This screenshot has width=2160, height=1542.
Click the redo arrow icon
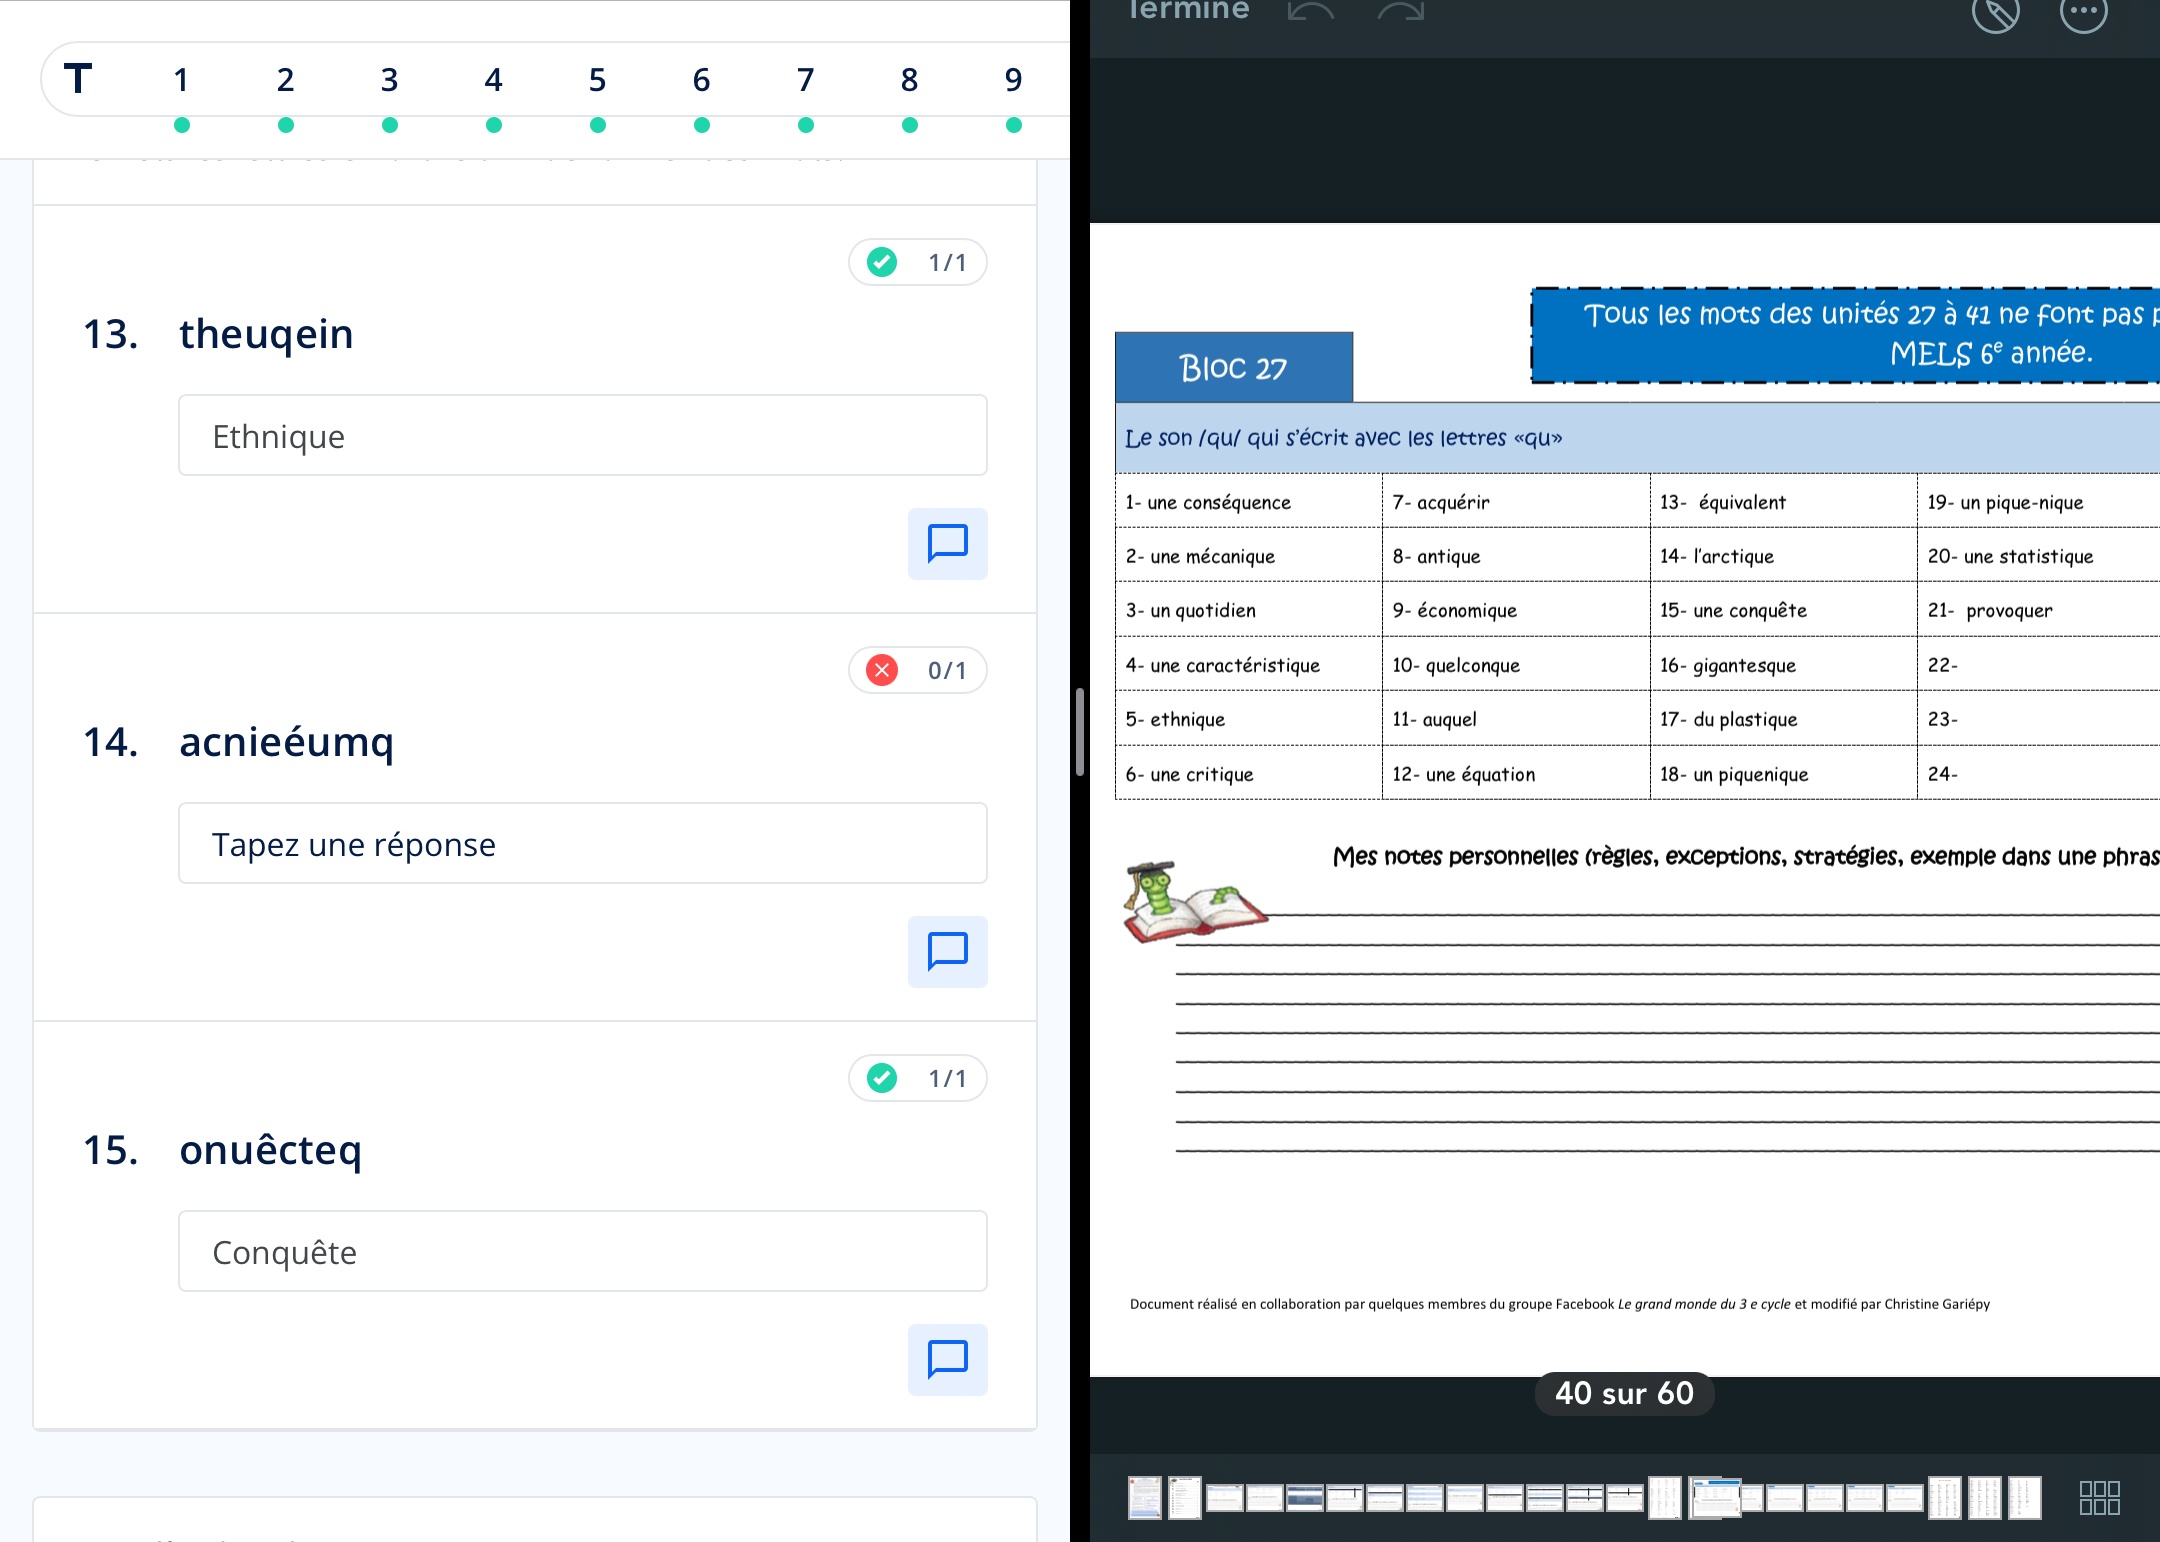tap(1401, 12)
